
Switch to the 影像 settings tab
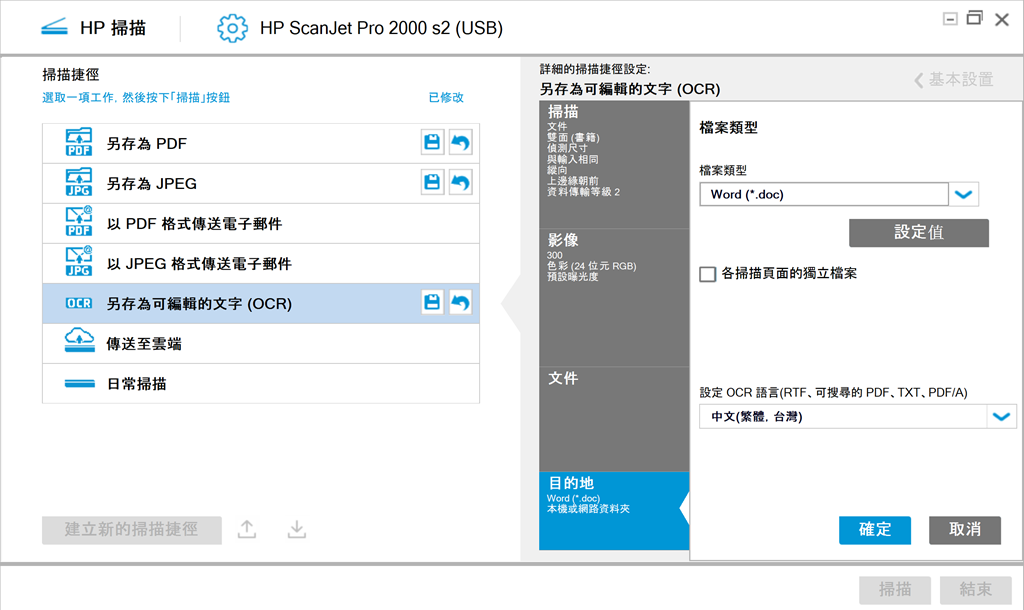(613, 257)
